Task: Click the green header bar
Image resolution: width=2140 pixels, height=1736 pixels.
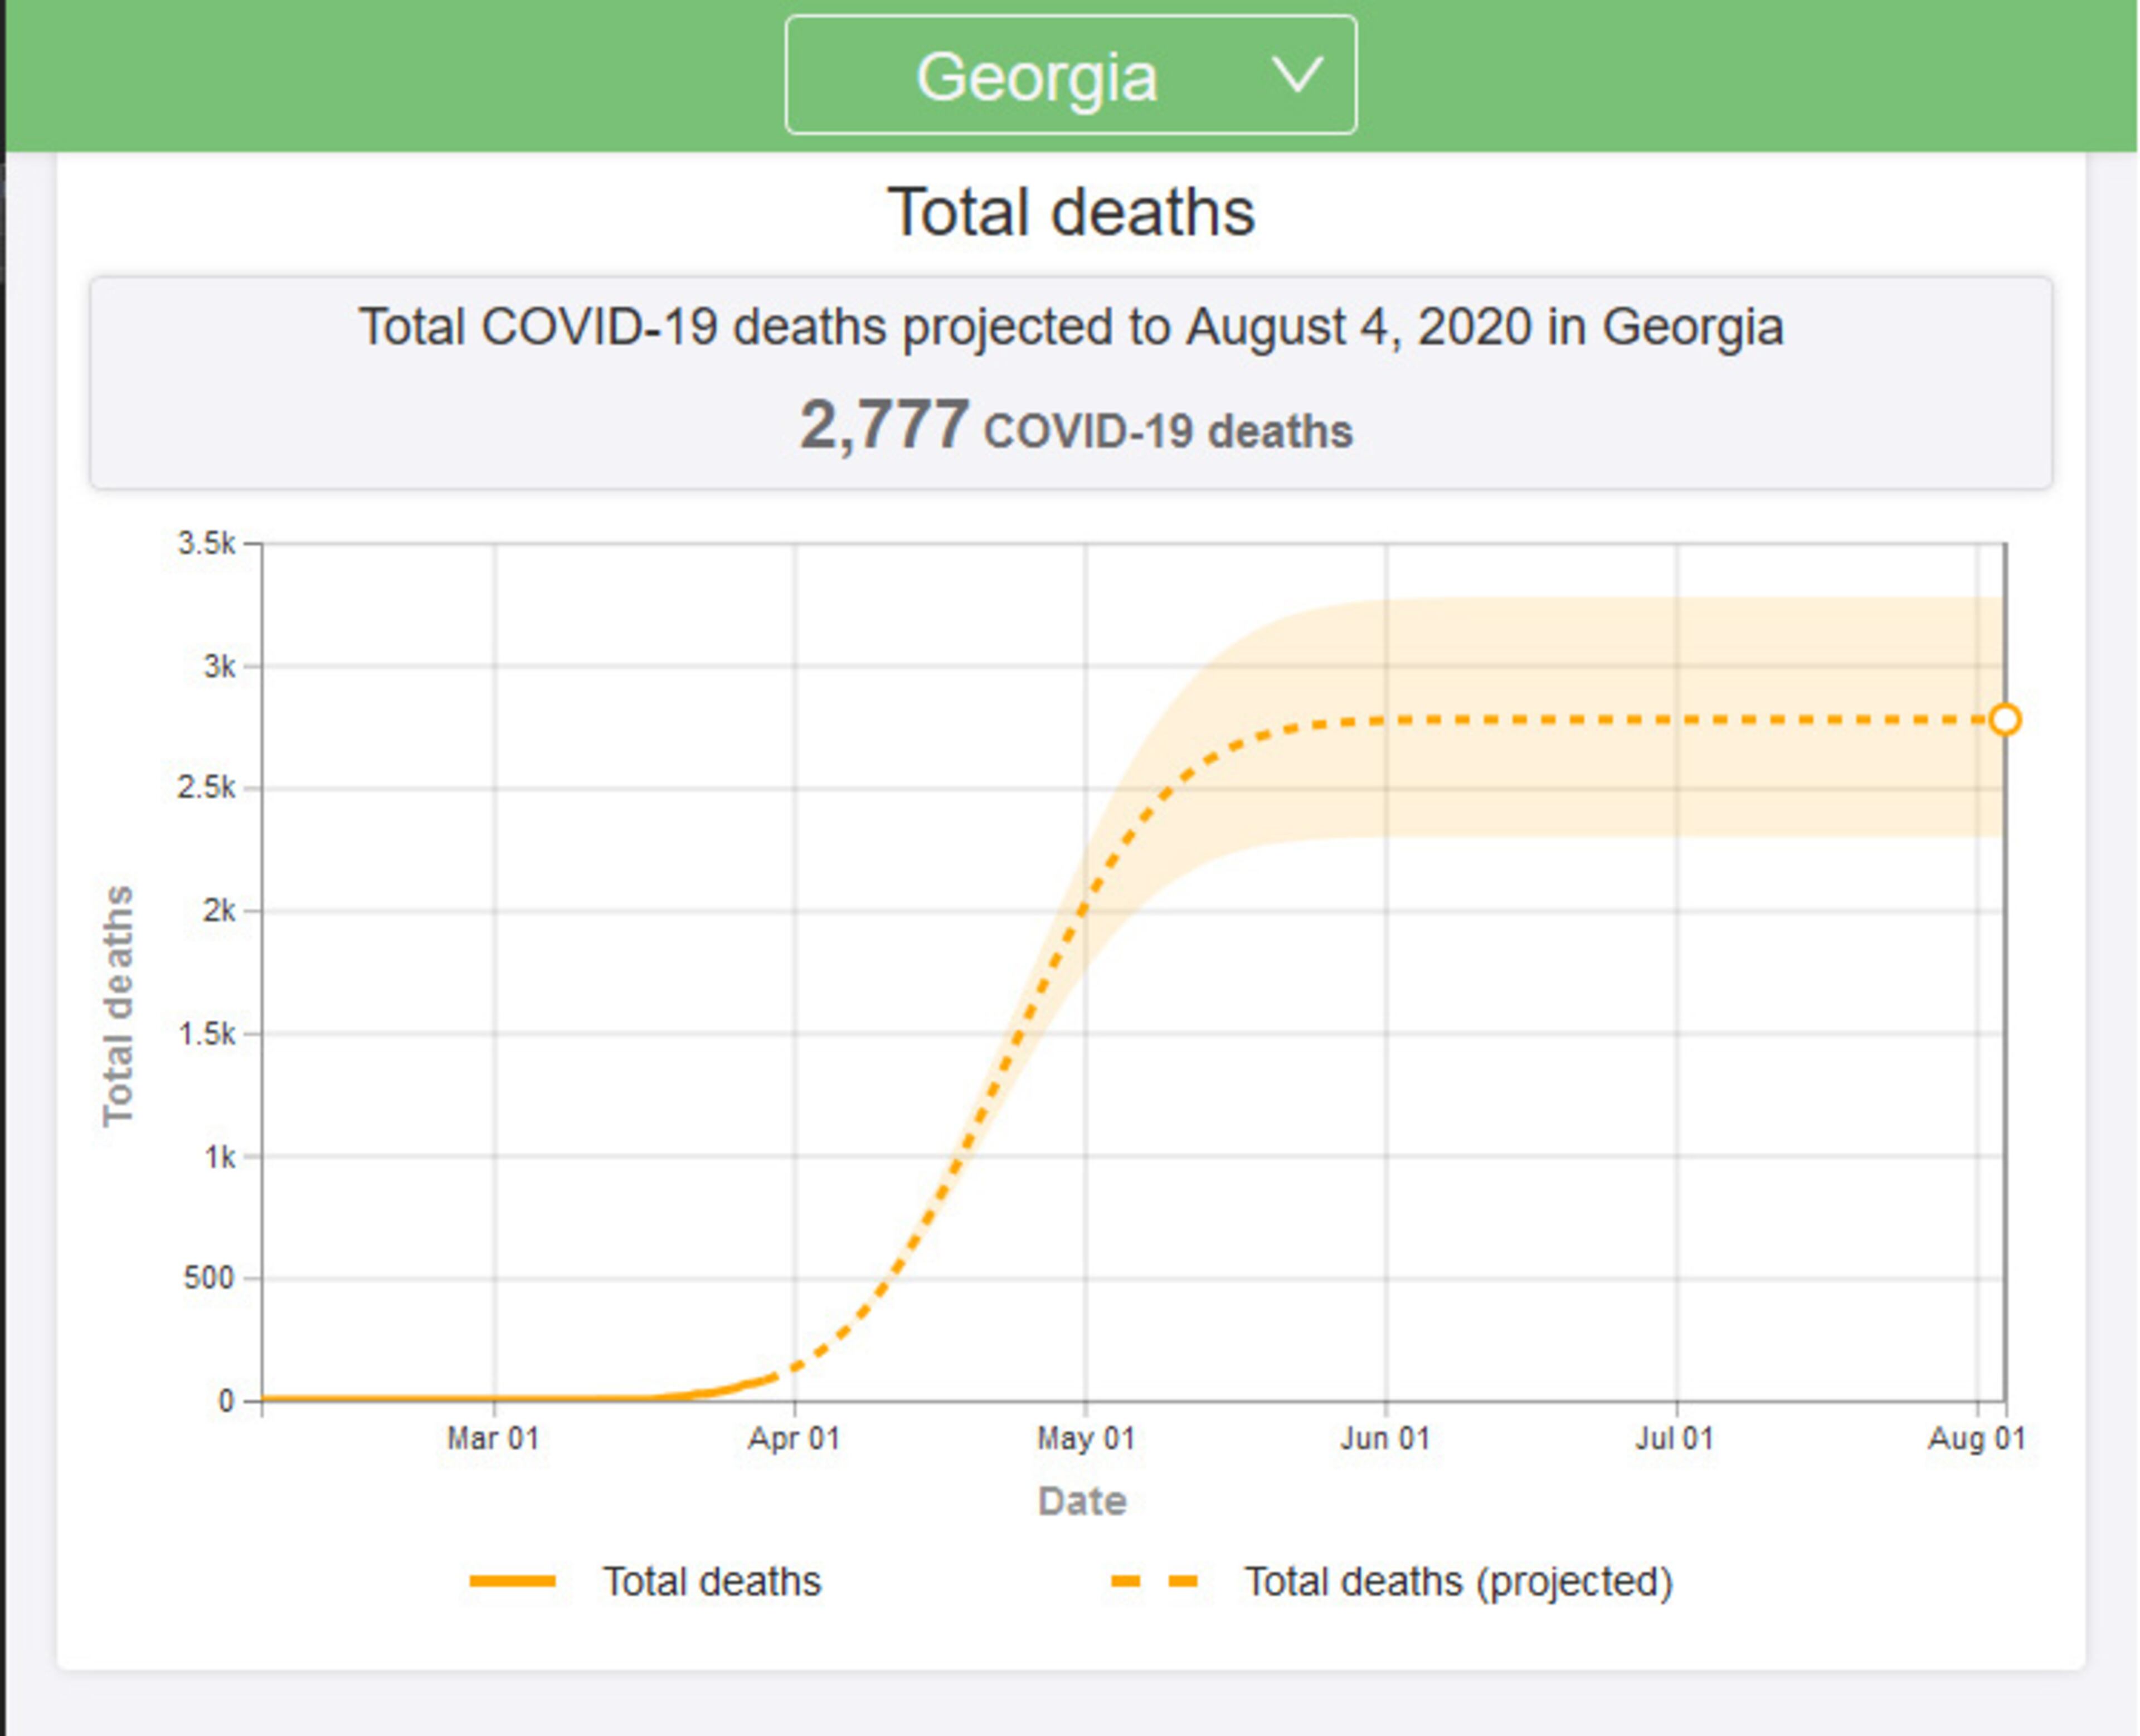Action: click(x=400, y=70)
